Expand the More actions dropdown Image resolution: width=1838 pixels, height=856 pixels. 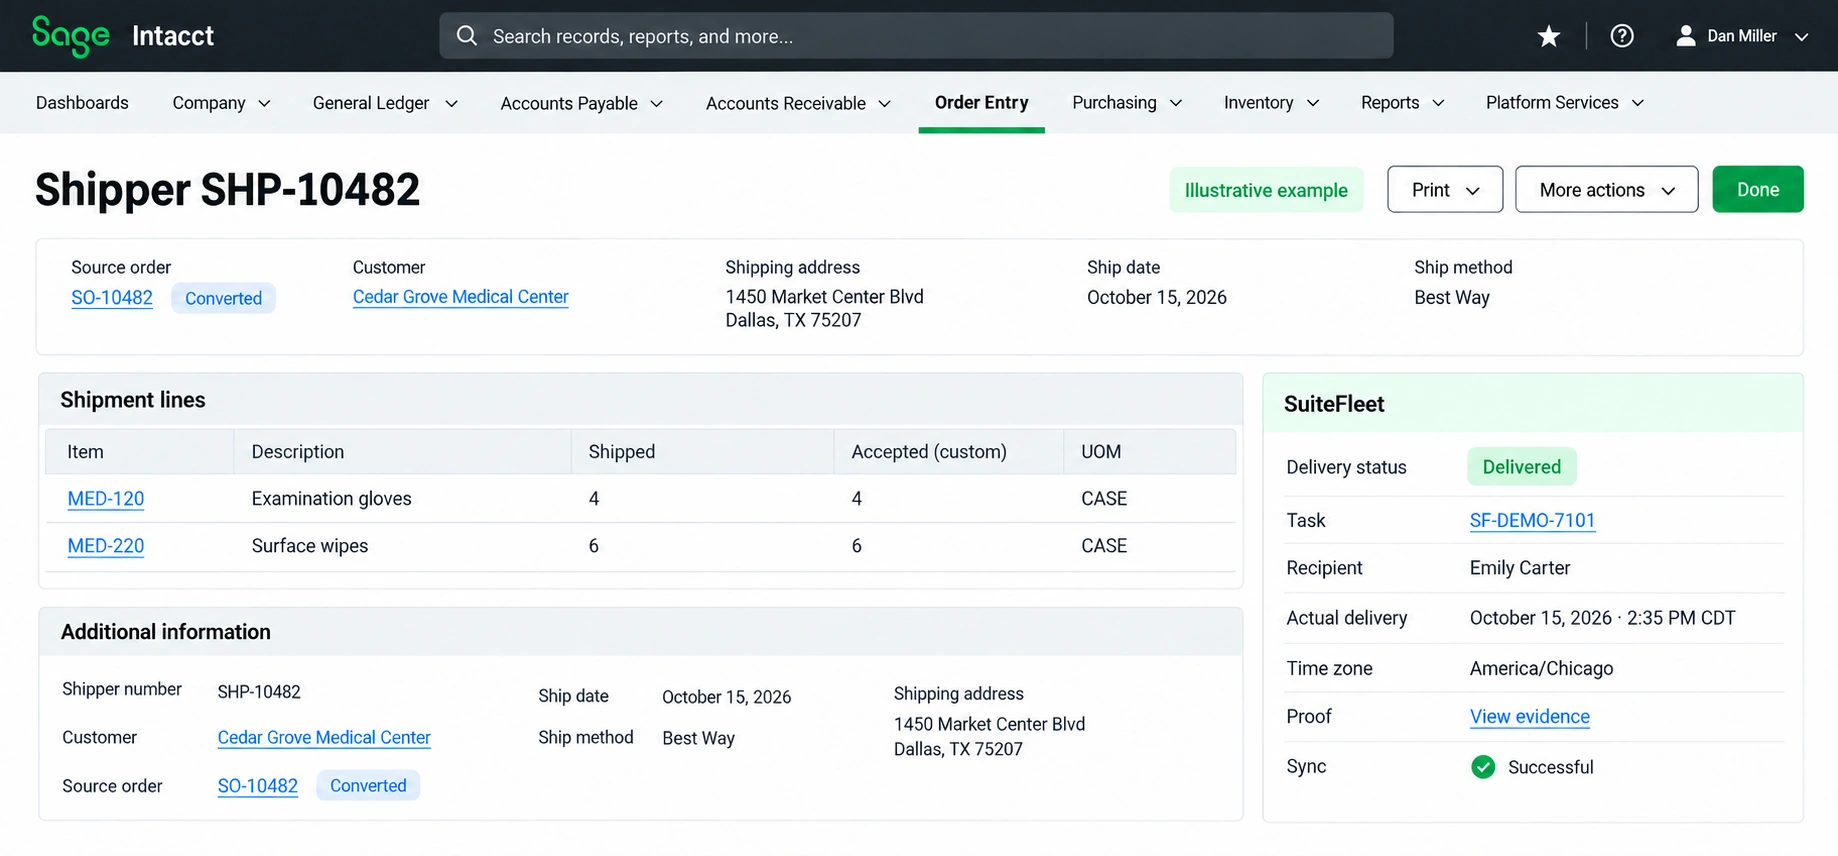pos(1606,189)
